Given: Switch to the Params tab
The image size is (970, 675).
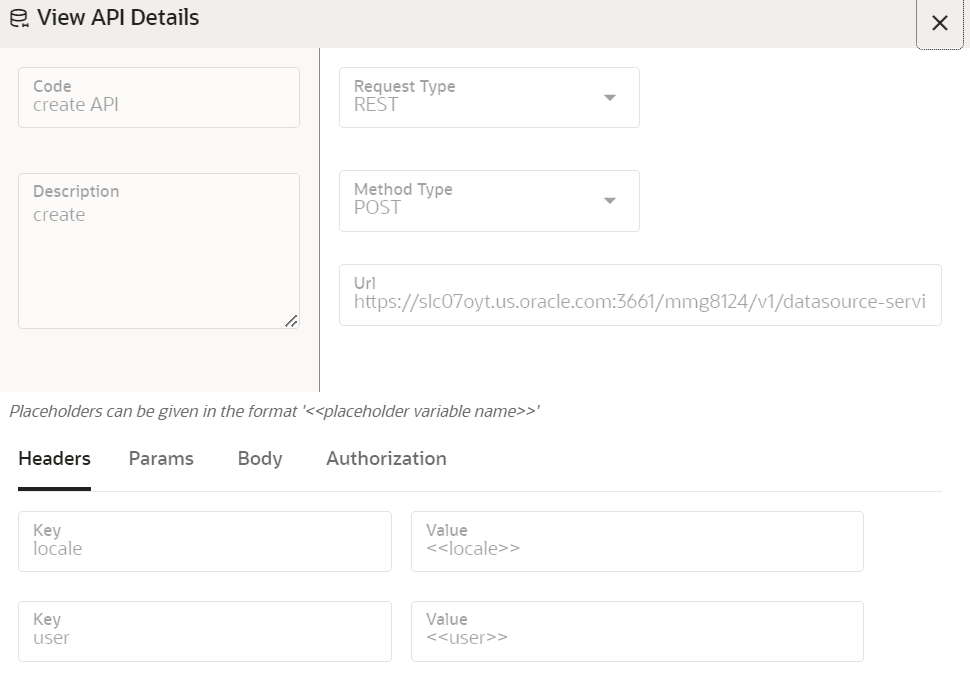Looking at the screenshot, I should (x=161, y=458).
